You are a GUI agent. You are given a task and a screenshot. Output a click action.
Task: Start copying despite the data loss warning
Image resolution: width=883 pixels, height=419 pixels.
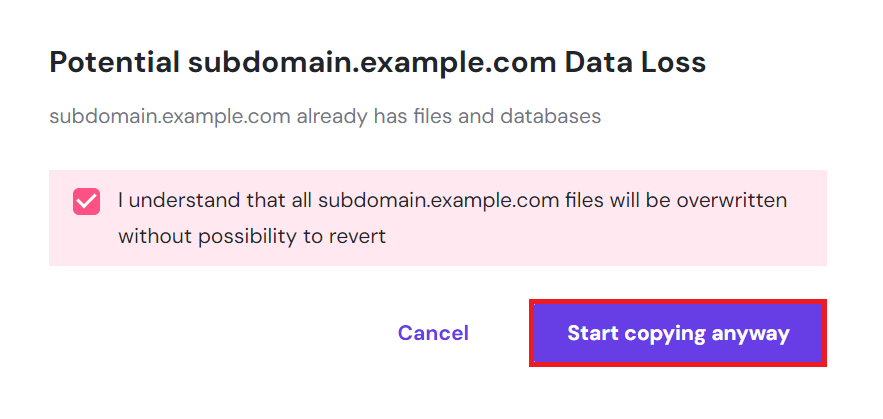(678, 333)
